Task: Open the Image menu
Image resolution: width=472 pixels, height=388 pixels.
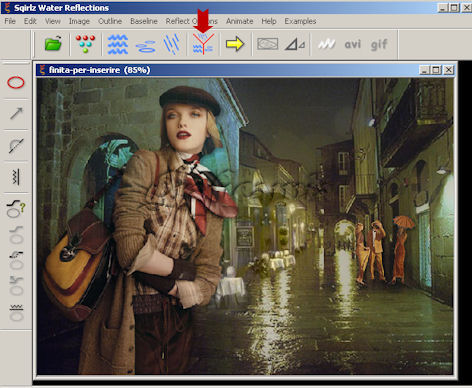Action: tap(79, 21)
